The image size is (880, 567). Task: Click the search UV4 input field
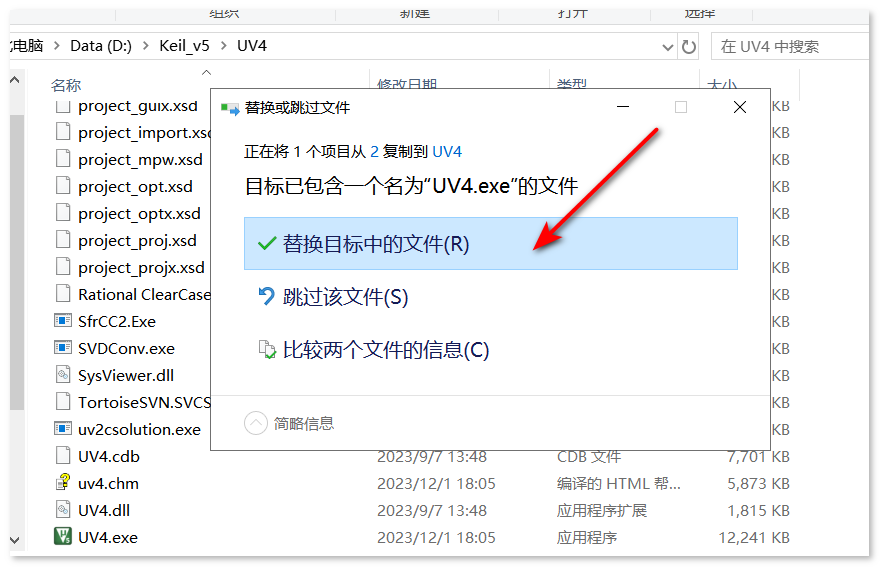790,47
